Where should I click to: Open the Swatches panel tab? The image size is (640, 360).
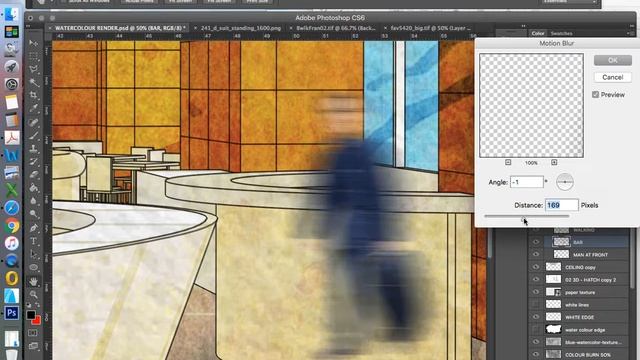coord(561,33)
